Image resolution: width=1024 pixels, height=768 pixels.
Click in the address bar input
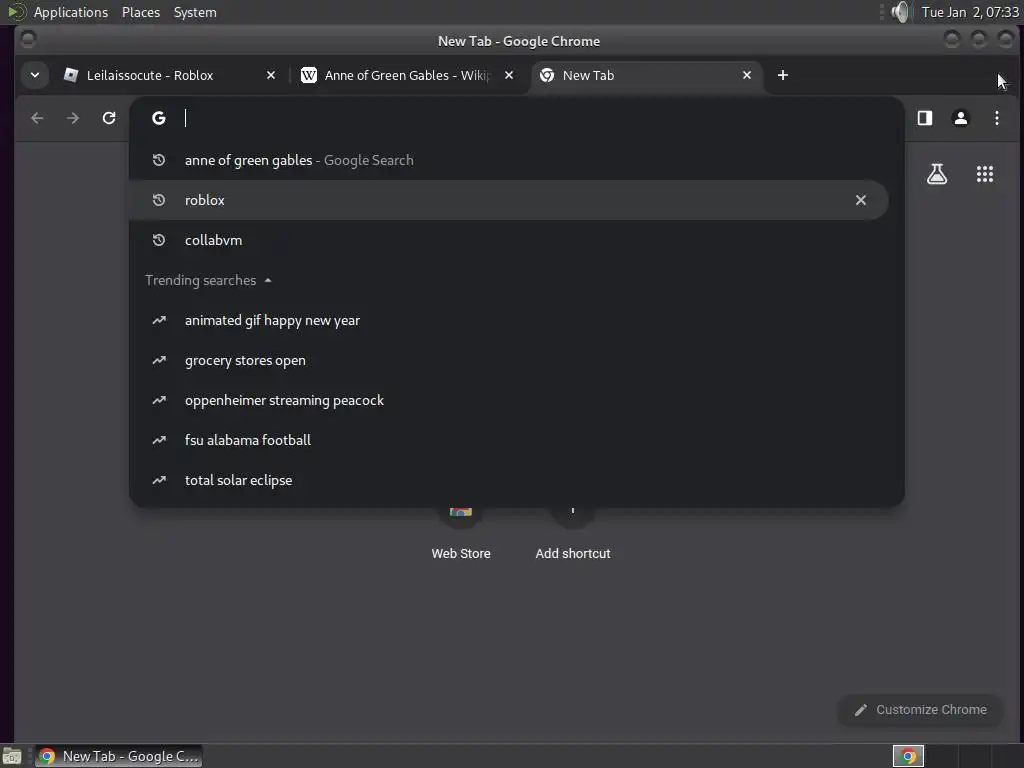point(536,118)
